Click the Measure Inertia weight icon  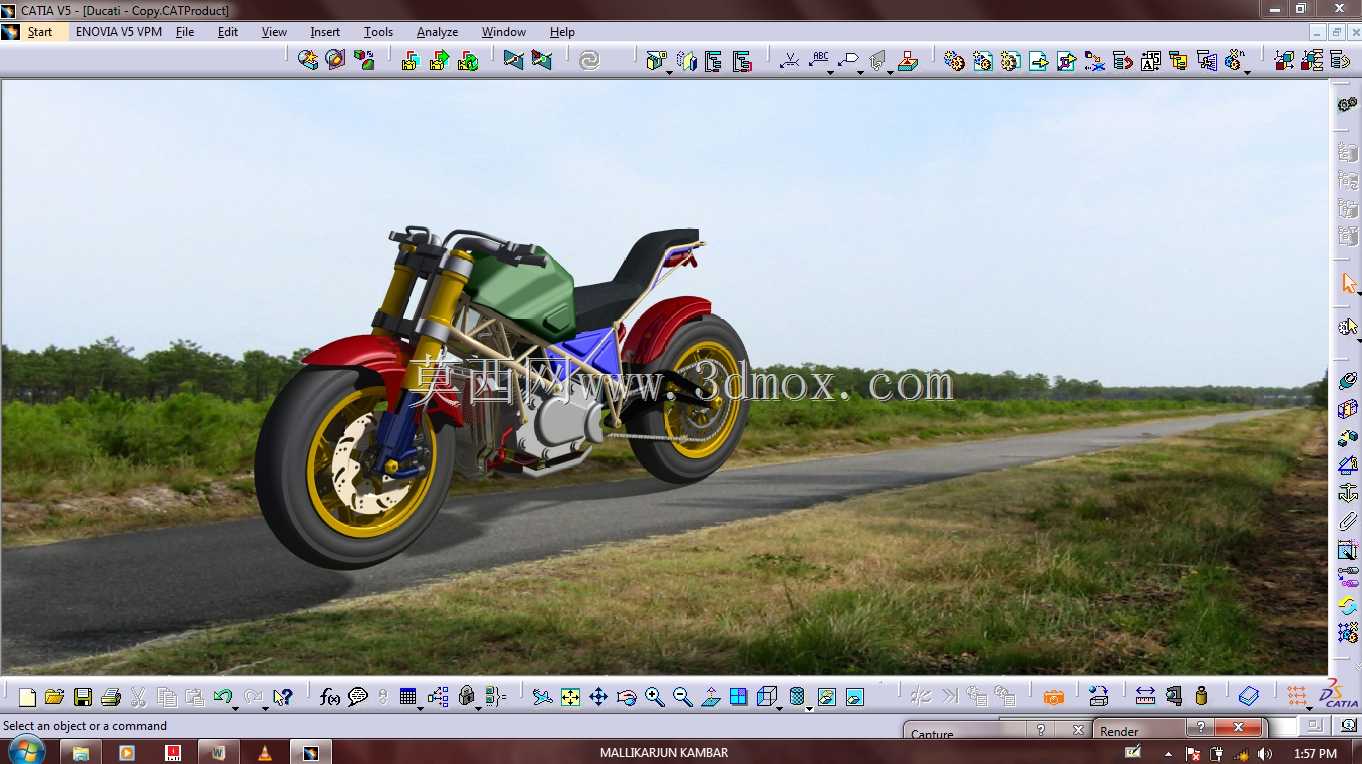(1201, 697)
